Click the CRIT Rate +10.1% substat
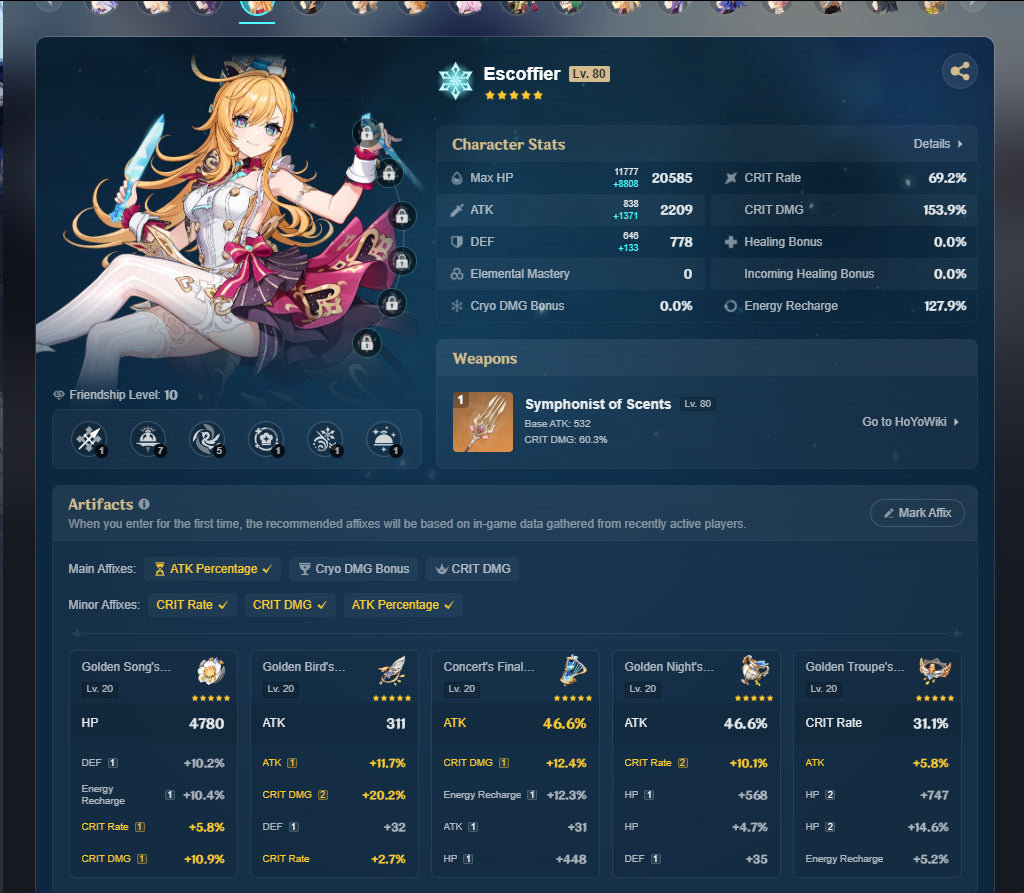Image resolution: width=1024 pixels, height=893 pixels. (696, 763)
